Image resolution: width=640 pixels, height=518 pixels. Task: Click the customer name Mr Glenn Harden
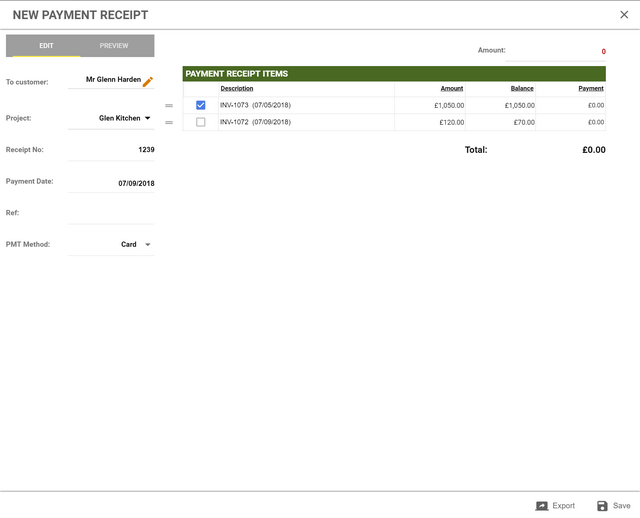click(x=113, y=80)
